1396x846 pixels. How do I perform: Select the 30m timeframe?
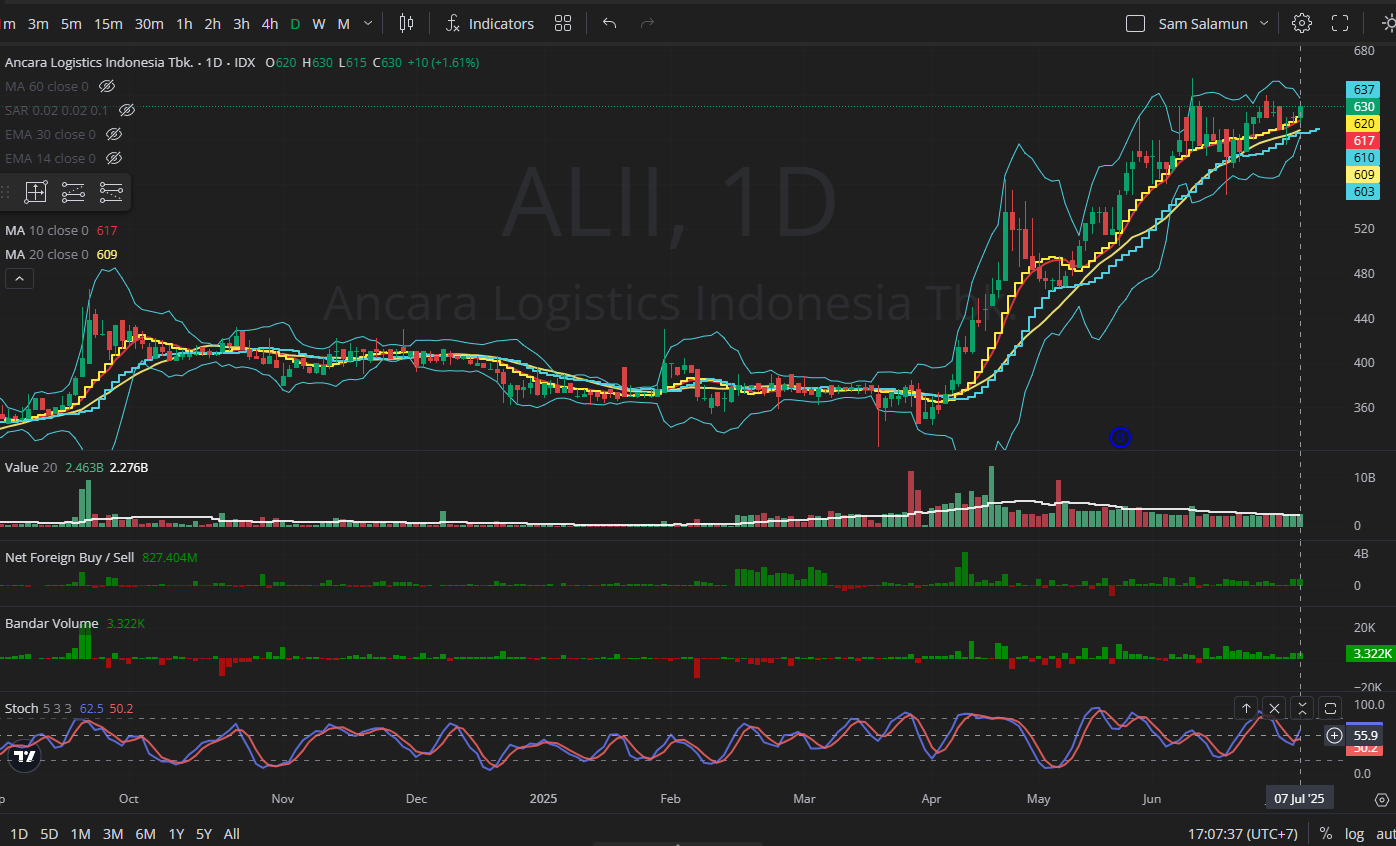coord(149,23)
